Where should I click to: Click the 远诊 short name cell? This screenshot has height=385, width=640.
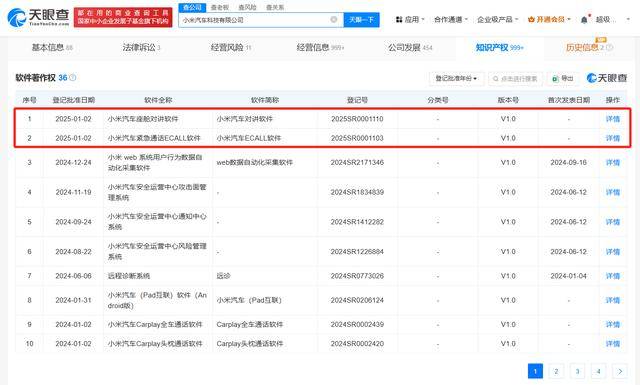[x=223, y=276]
